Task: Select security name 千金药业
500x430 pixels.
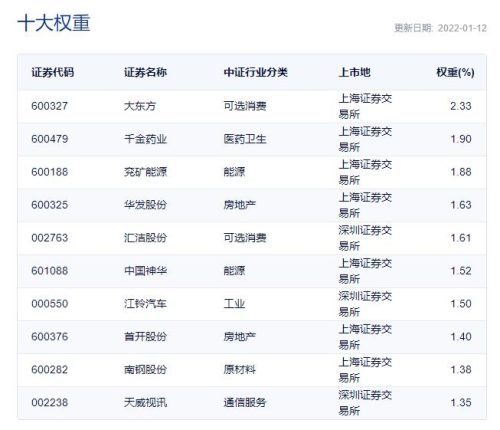Action: (x=145, y=139)
